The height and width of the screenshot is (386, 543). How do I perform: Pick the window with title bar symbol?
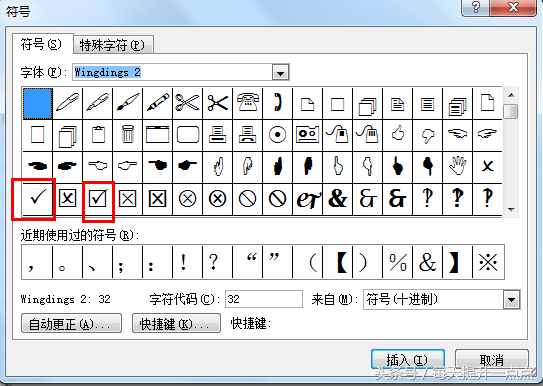[157, 135]
